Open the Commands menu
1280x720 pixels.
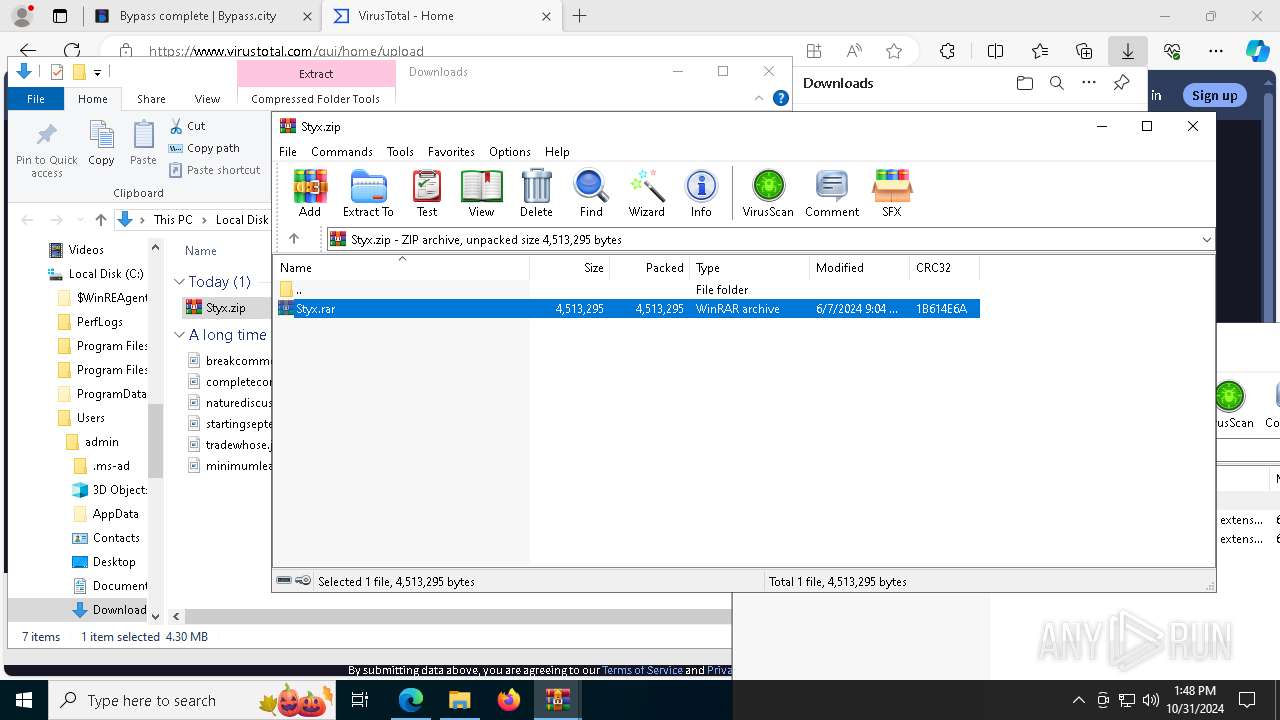(x=342, y=152)
